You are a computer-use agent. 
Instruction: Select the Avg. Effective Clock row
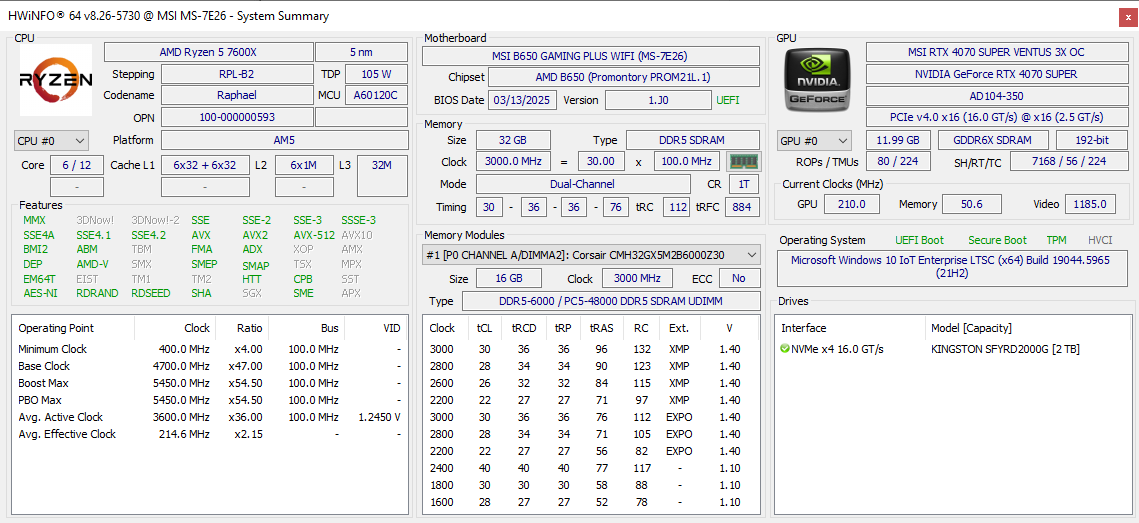coord(210,434)
